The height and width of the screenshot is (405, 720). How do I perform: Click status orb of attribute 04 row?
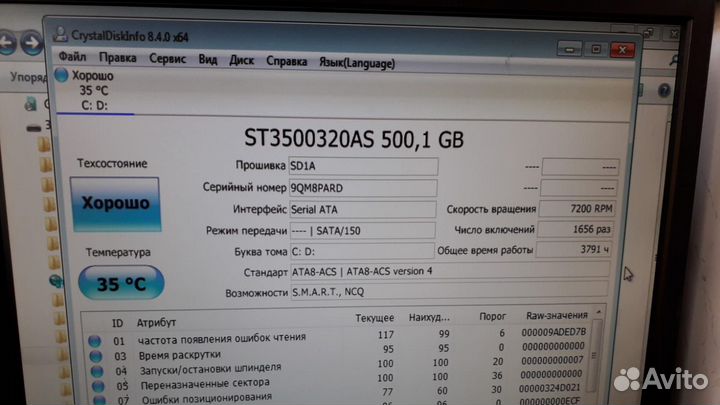(97, 371)
